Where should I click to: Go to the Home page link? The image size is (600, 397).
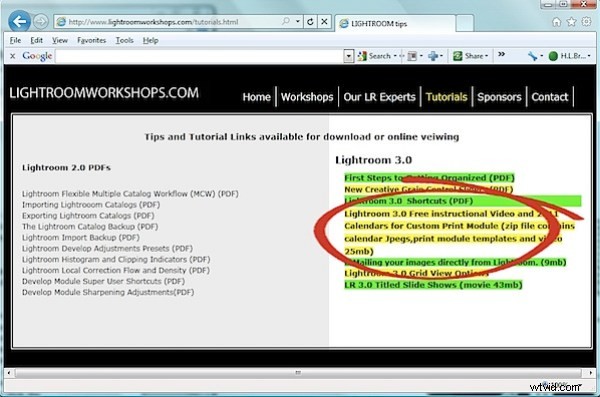point(256,97)
